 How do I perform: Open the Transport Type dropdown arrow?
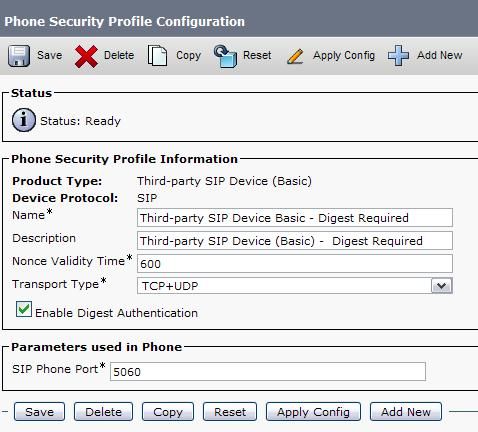(442, 286)
